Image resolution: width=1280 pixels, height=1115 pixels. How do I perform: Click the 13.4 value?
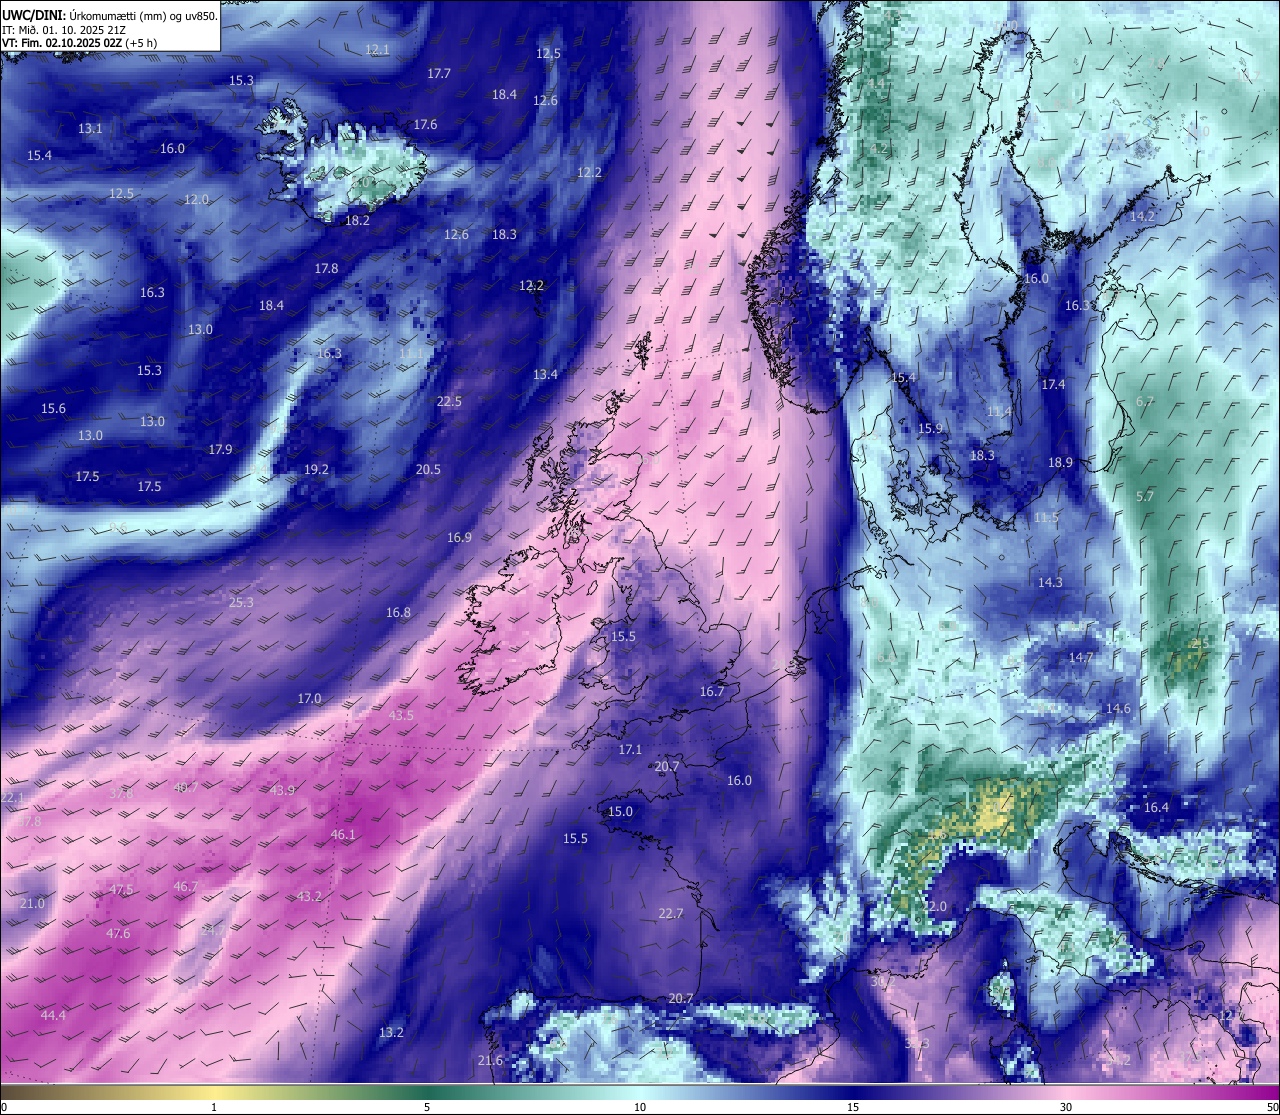[x=545, y=375]
